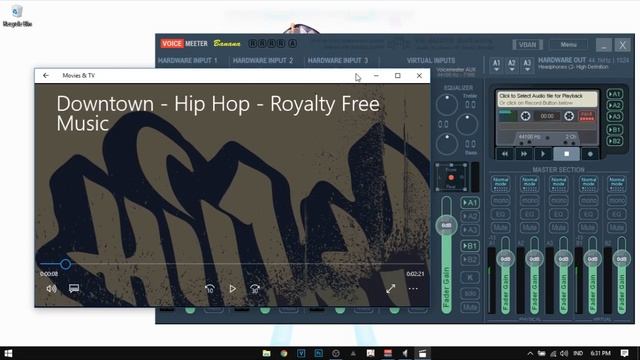Open the system volume tray icon
The width and height of the screenshot is (640, 360).
click(x=564, y=353)
